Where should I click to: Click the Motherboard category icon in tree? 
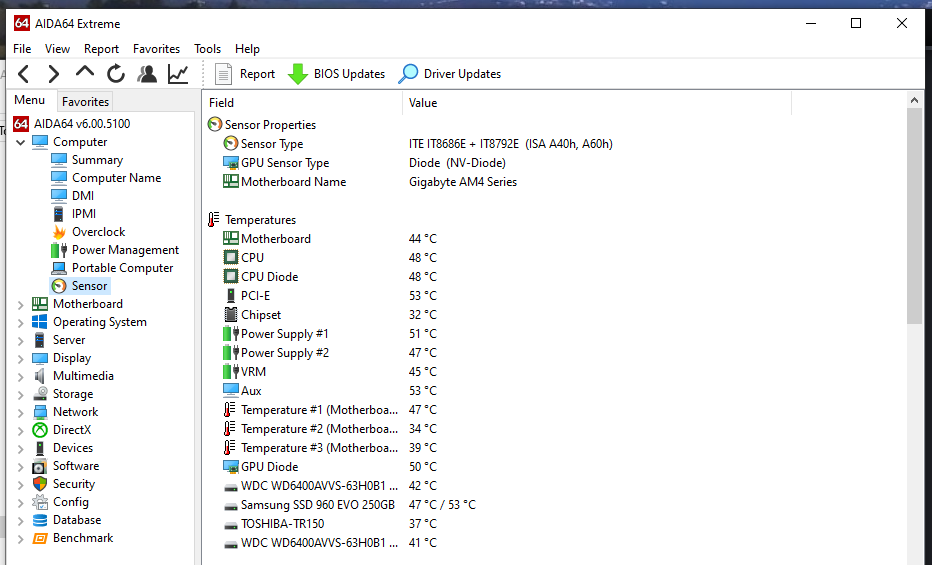pos(40,304)
